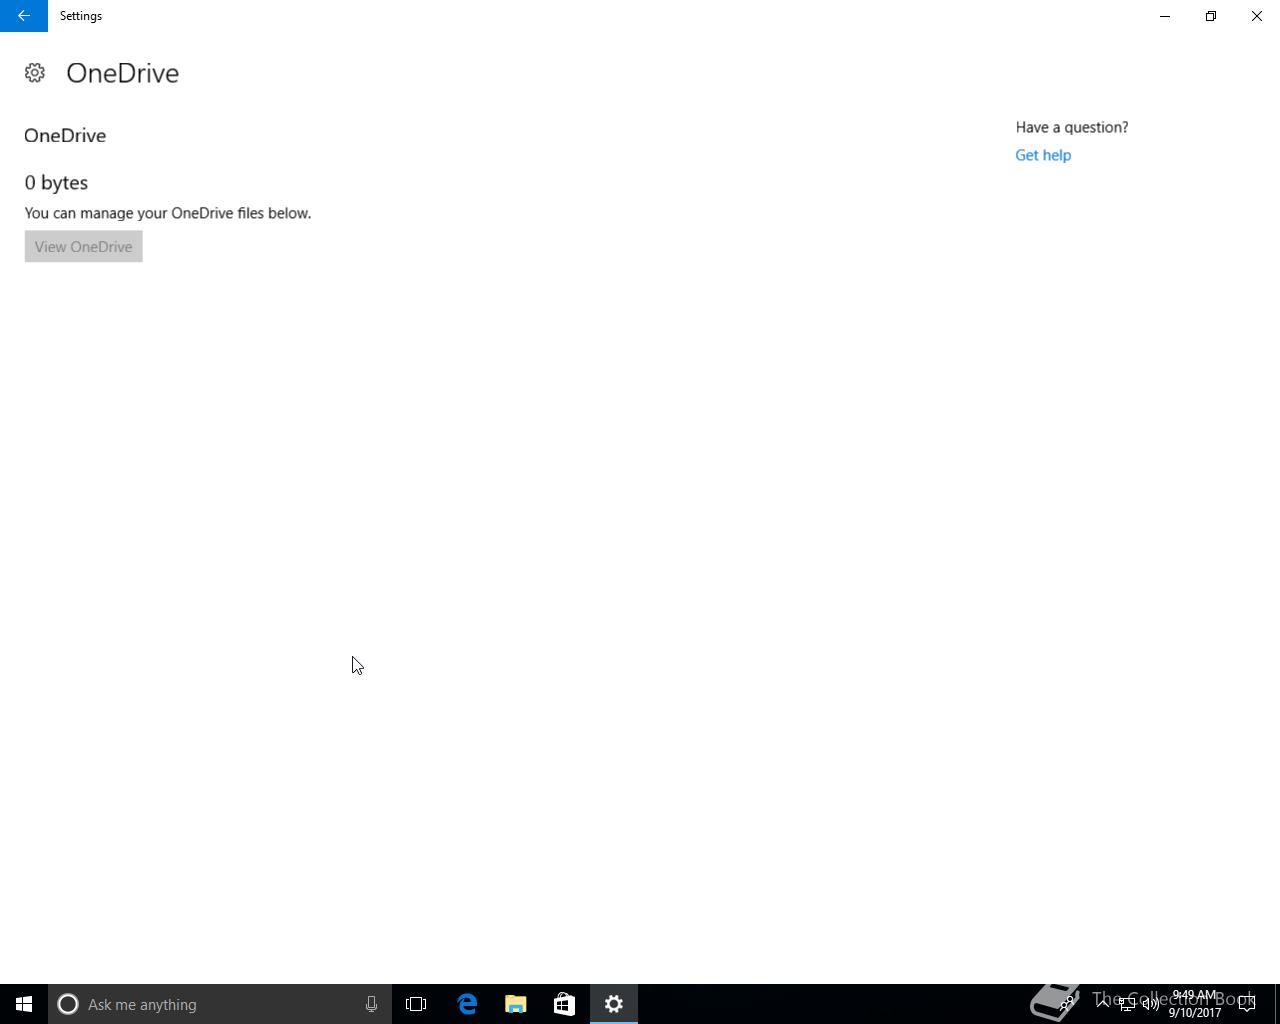The height and width of the screenshot is (1024, 1280).
Task: Click the Ask me anything search box
Action: (x=220, y=1004)
